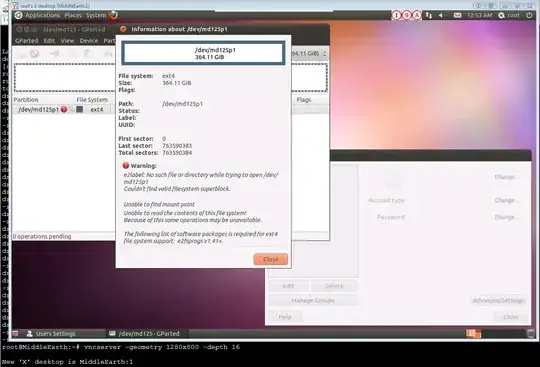540x367 pixels.
Task: Launch Firefox from the top panel
Action: click(x=113, y=15)
